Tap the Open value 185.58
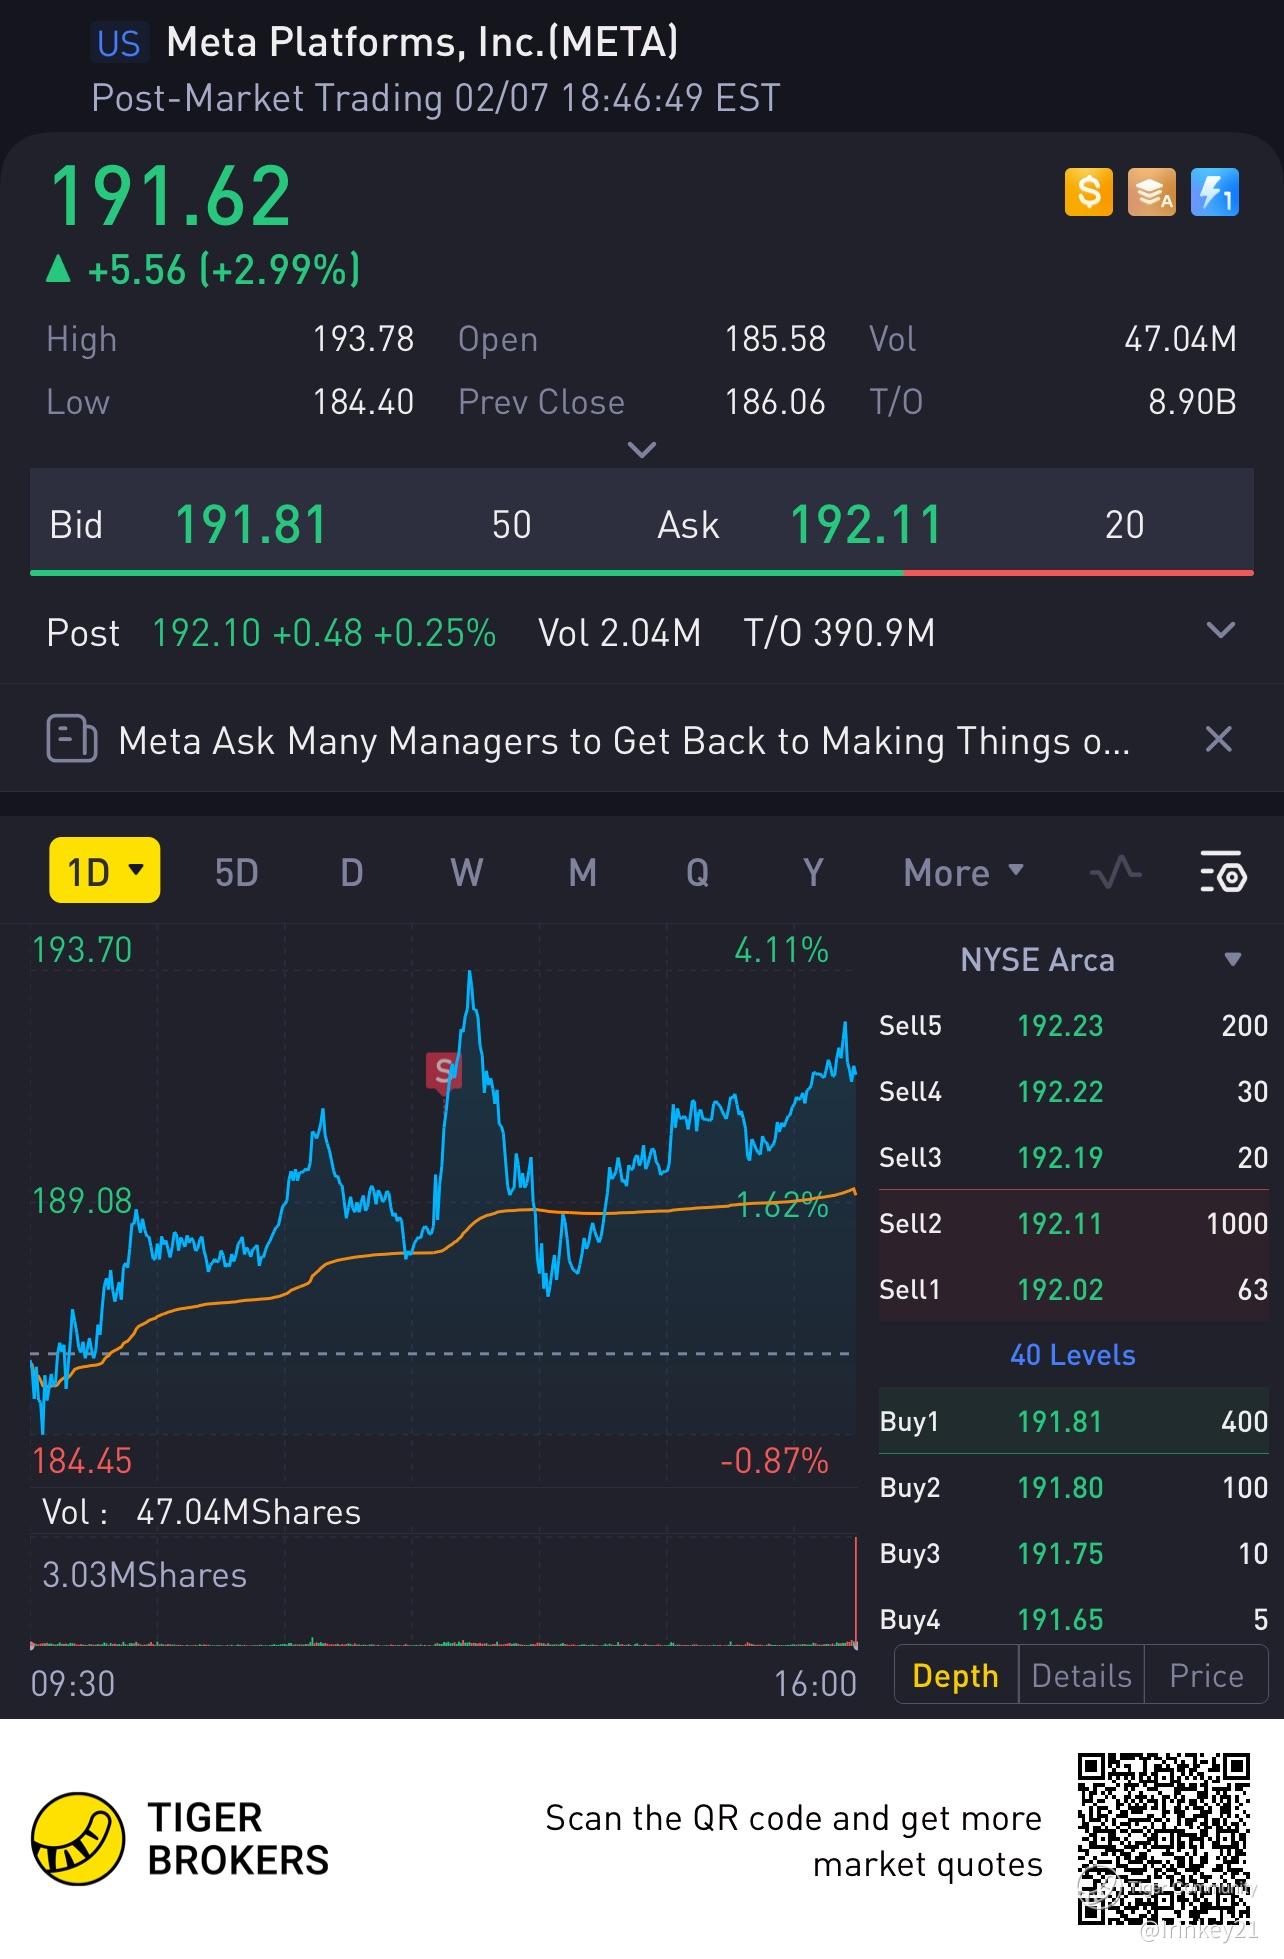1284x1959 pixels. (775, 339)
